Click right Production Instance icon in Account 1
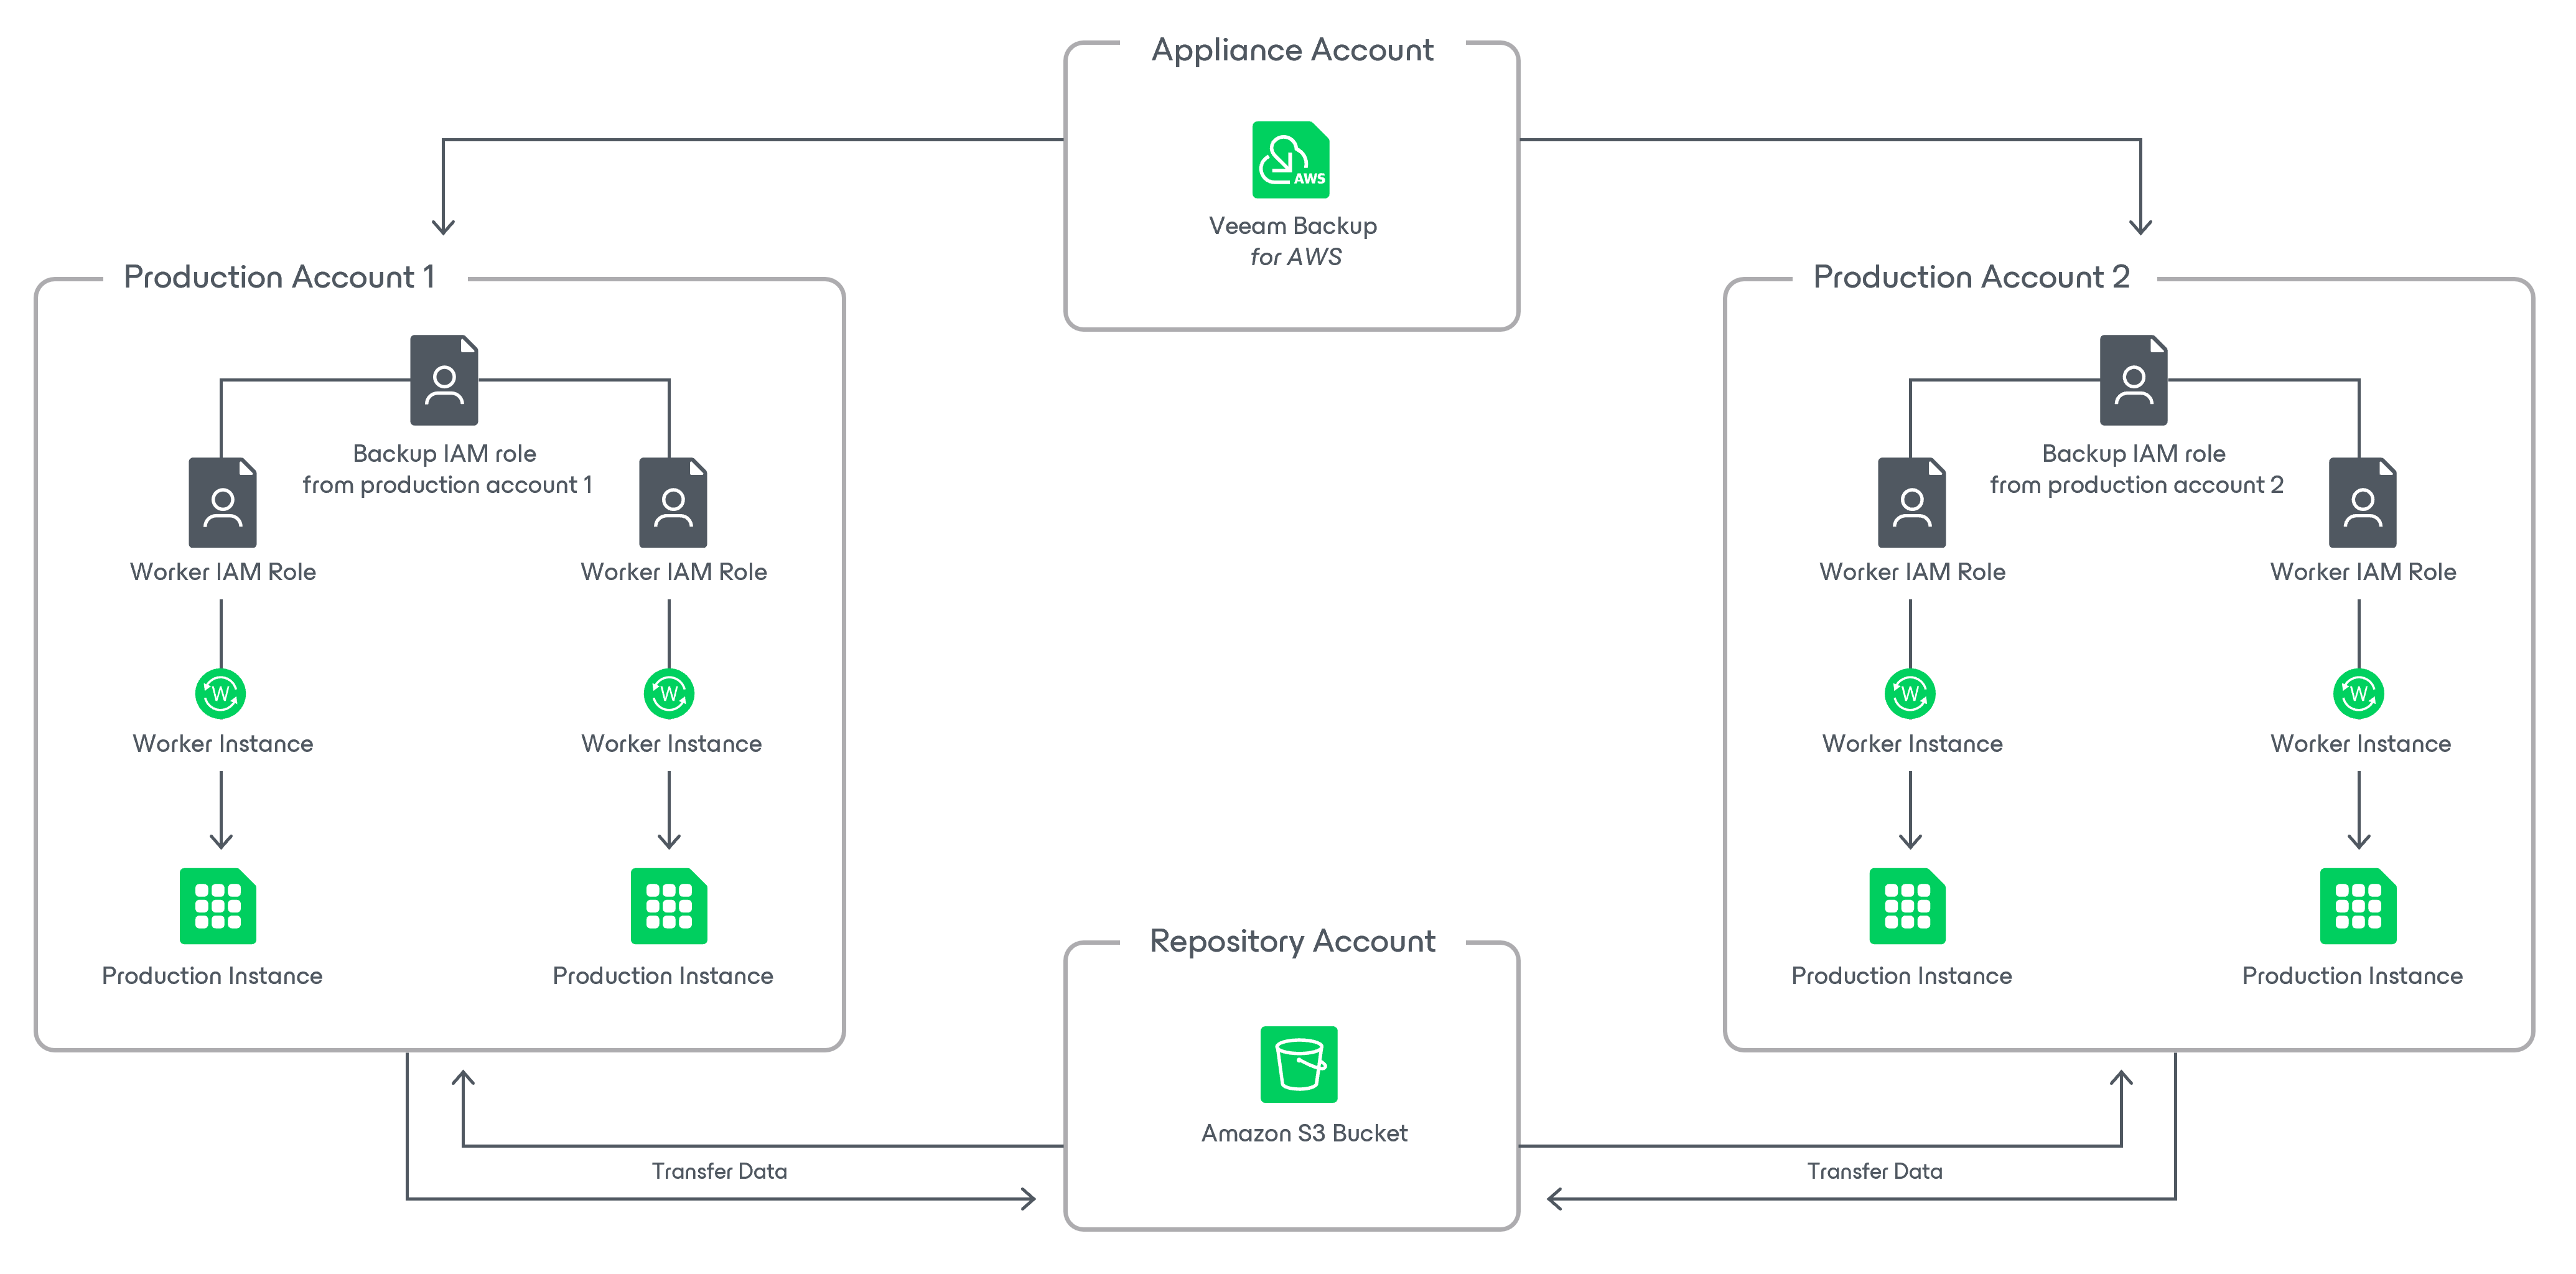Viewport: 2576px width, 1274px height. click(x=669, y=906)
